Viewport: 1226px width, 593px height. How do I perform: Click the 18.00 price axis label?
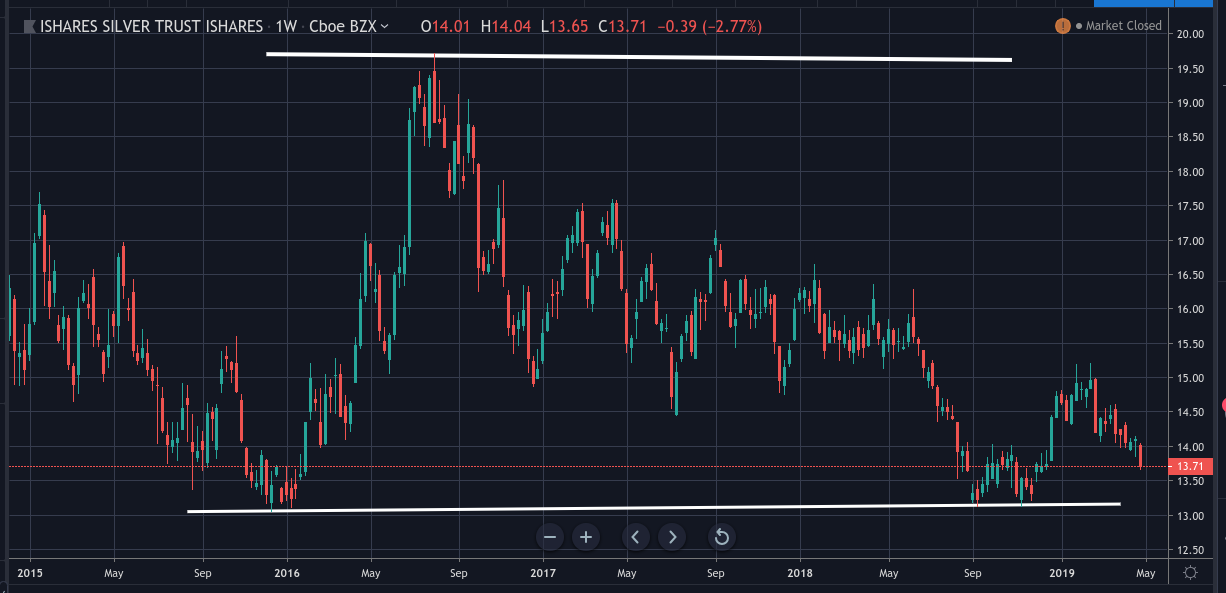tap(1190, 172)
